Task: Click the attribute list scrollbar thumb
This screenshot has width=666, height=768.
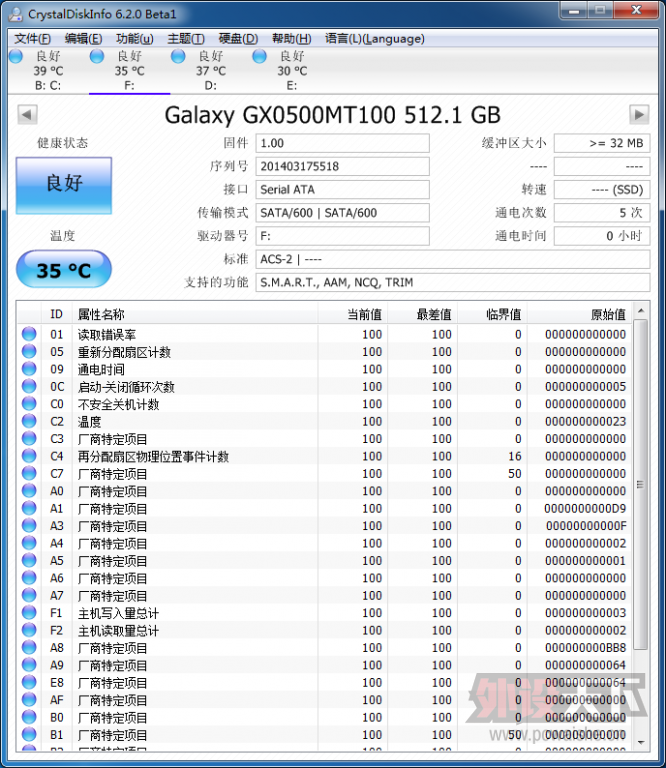Action: (x=641, y=484)
